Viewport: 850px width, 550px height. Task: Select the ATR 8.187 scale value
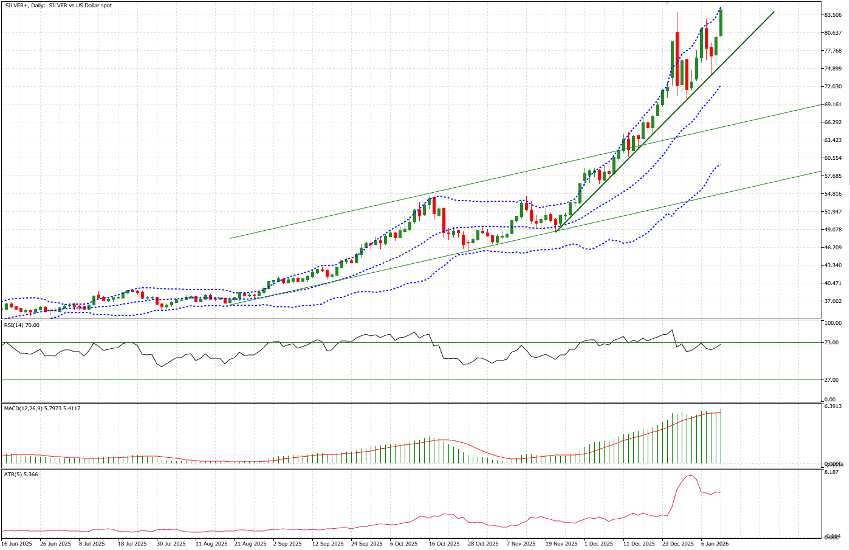pyautogui.click(x=832, y=473)
